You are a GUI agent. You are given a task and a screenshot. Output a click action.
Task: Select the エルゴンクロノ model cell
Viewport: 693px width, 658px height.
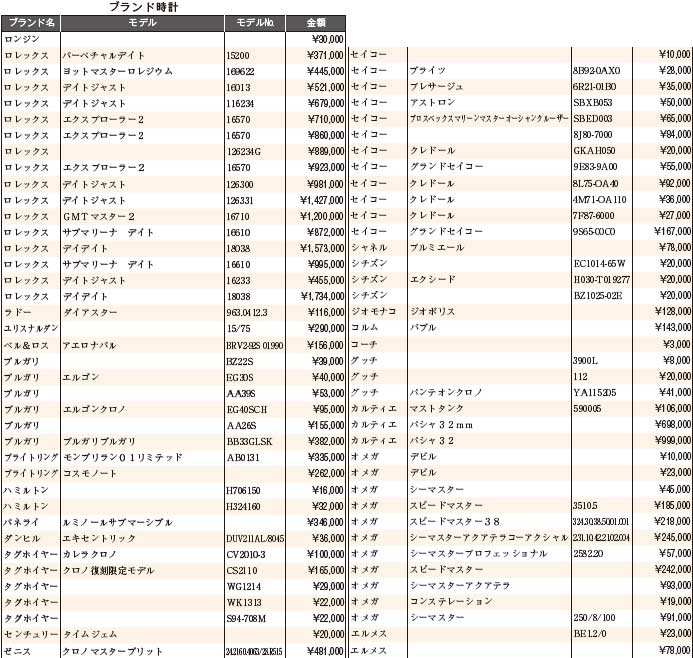[94, 409]
